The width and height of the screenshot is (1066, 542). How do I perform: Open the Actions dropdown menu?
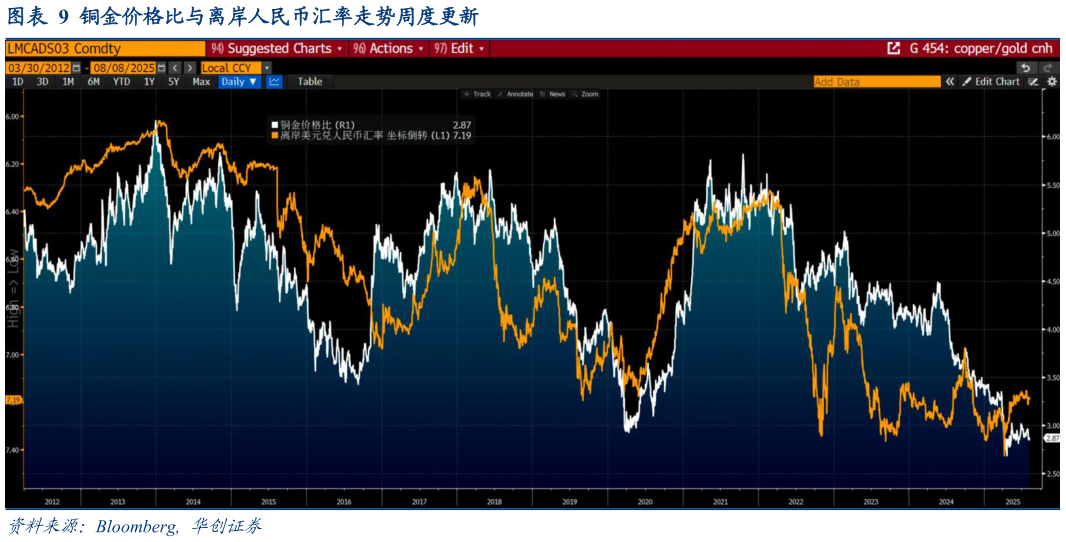tap(389, 48)
